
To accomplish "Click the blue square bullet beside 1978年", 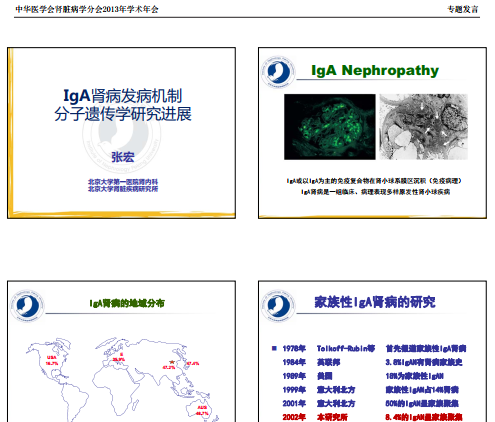I will [x=274, y=348].
